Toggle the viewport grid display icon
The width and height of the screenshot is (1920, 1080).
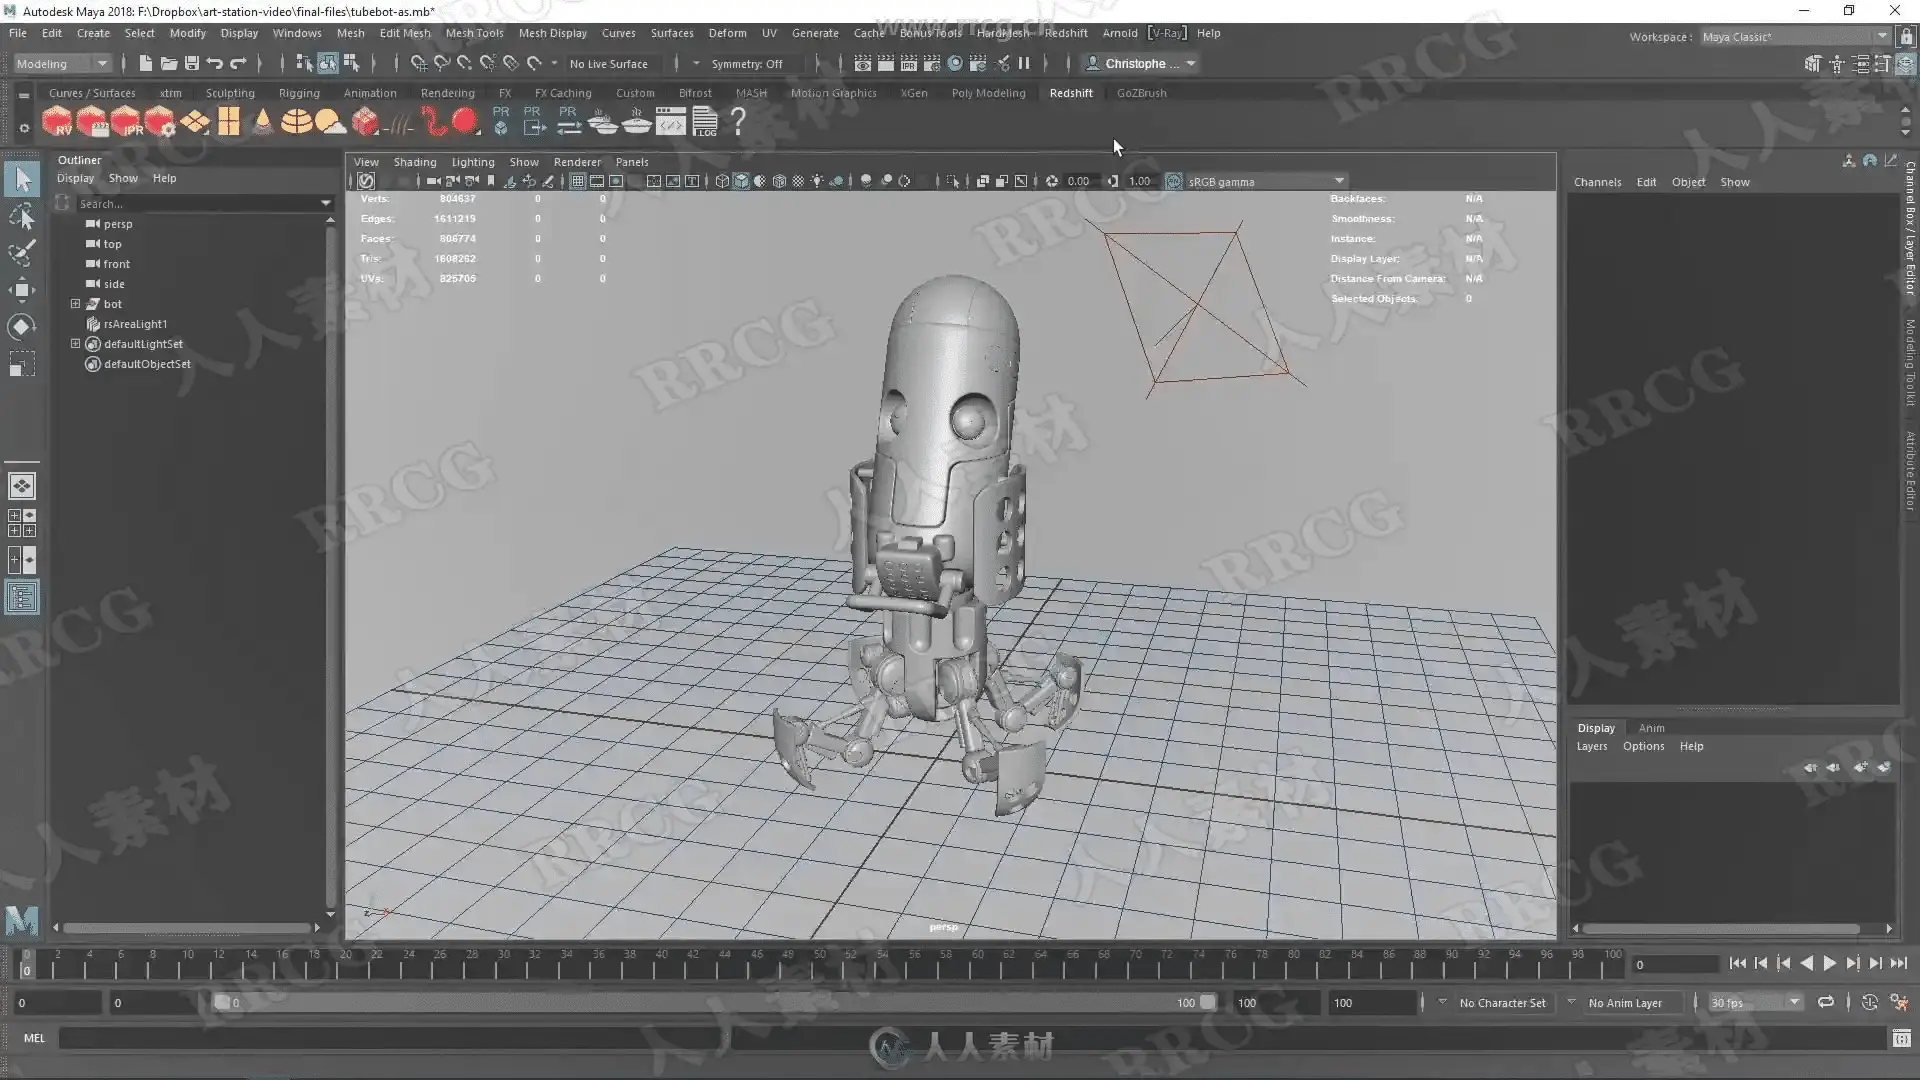coord(578,181)
